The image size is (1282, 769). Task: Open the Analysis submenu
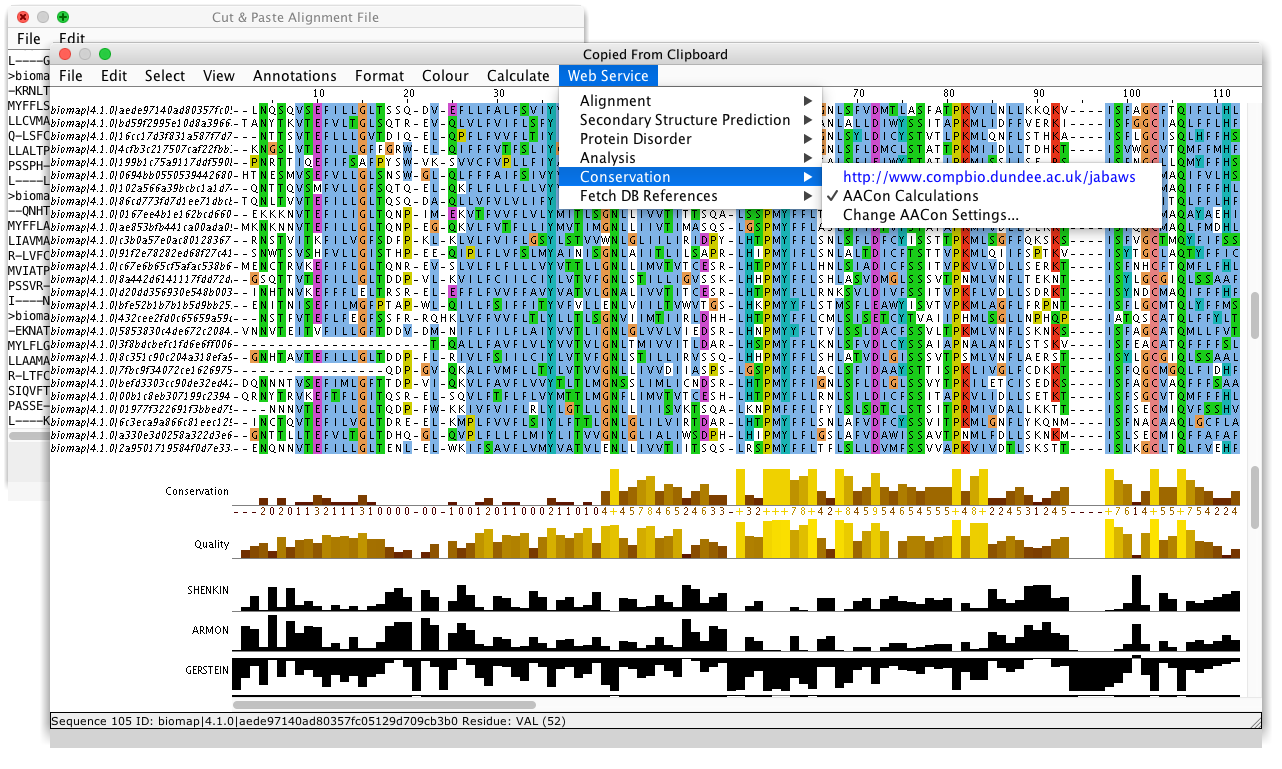point(607,158)
